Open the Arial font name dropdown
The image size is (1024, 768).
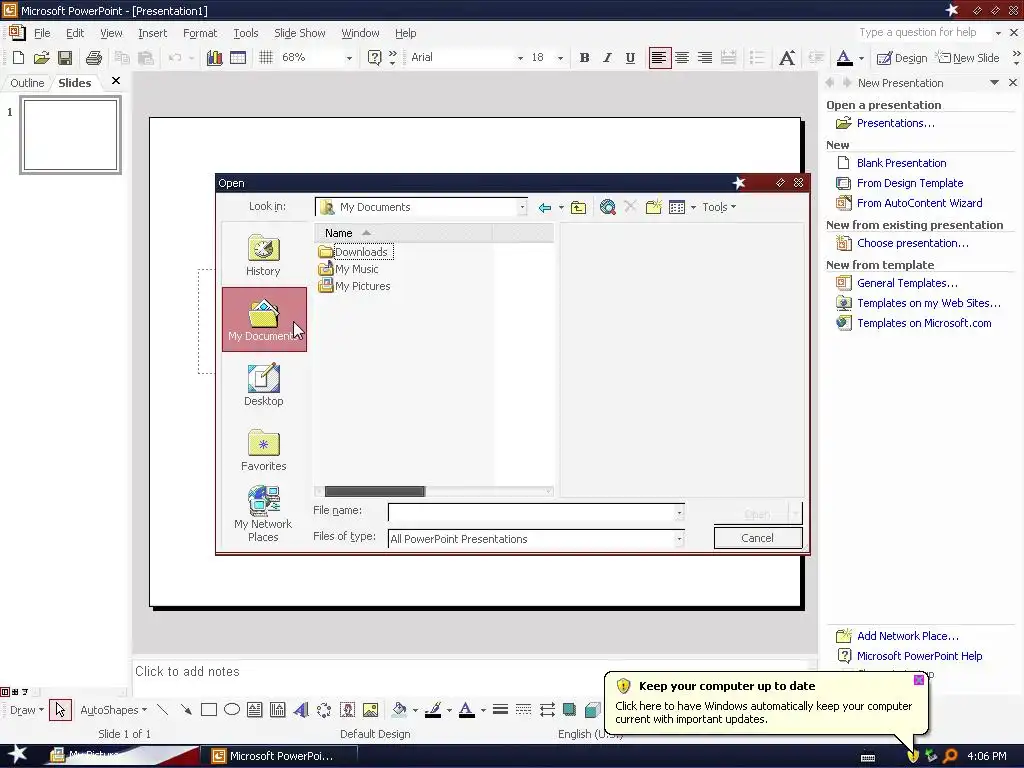tap(520, 58)
